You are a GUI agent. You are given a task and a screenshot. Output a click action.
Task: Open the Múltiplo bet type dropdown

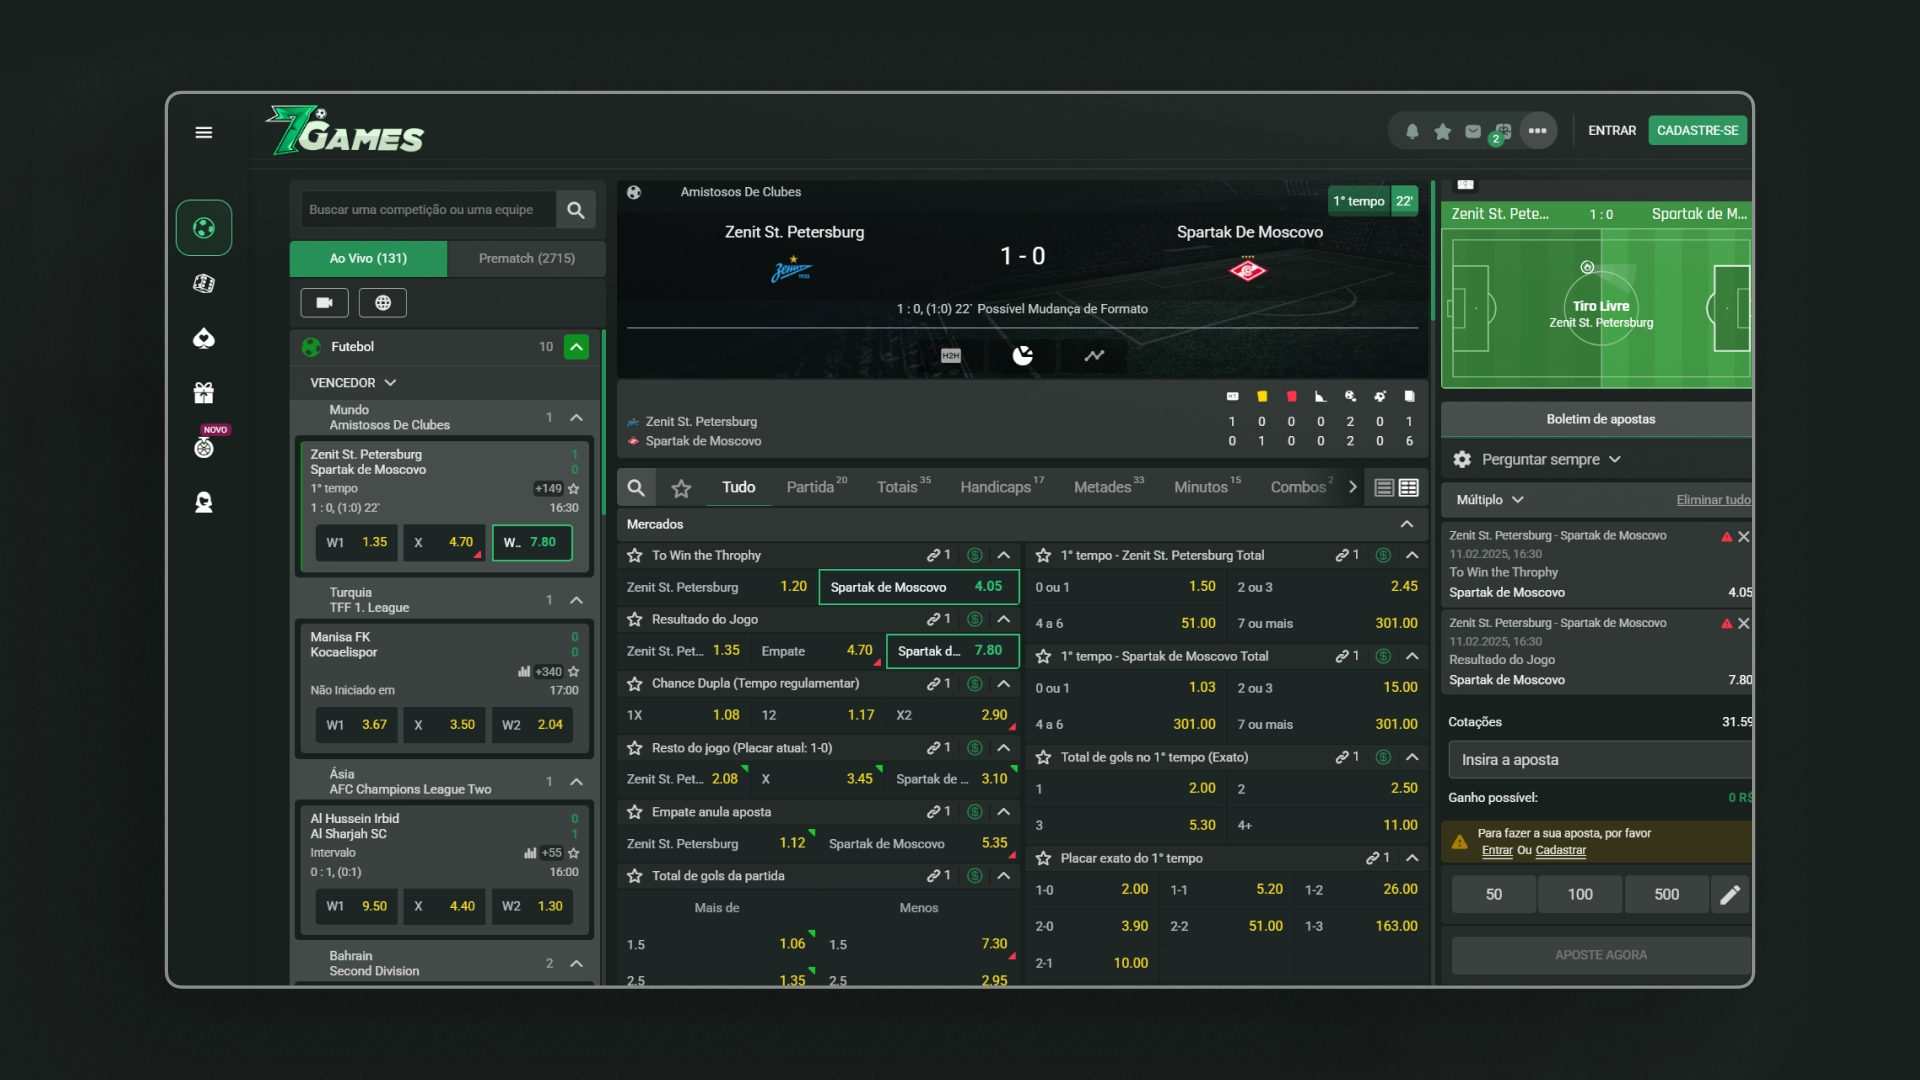[1490, 500]
